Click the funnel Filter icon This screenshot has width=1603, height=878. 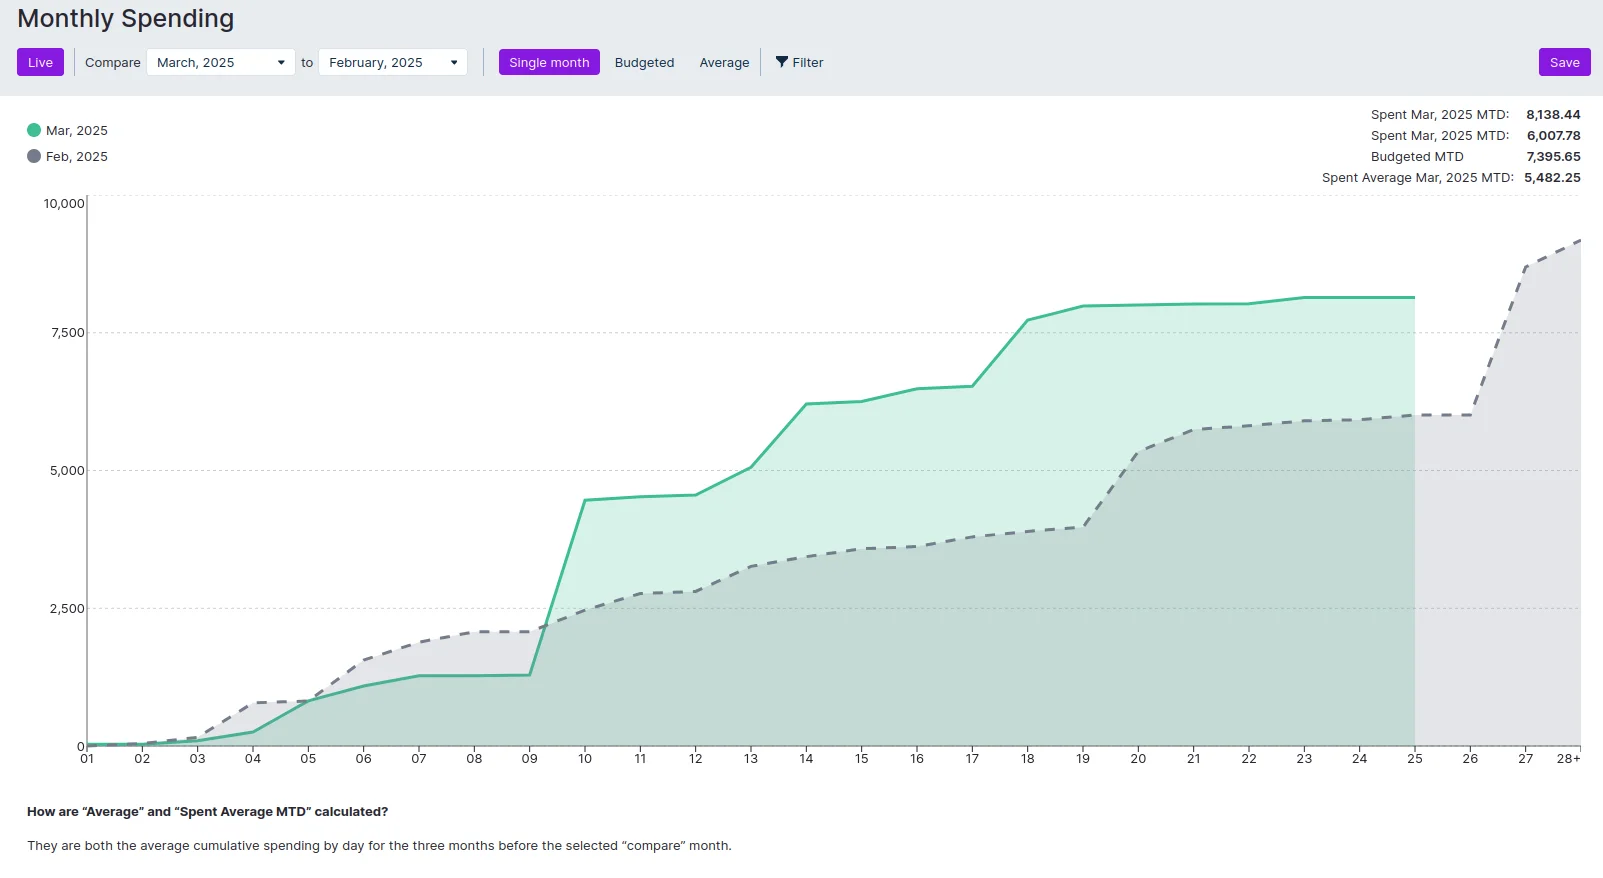pyautogui.click(x=782, y=62)
